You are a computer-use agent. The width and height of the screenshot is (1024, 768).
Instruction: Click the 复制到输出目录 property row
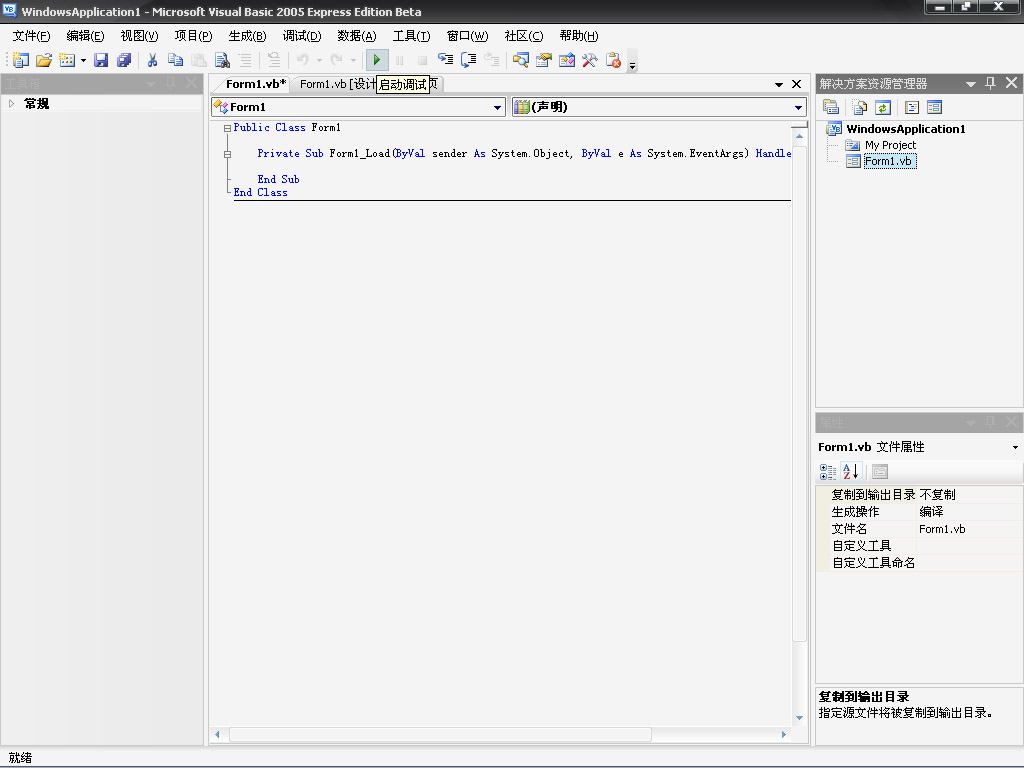click(x=920, y=494)
